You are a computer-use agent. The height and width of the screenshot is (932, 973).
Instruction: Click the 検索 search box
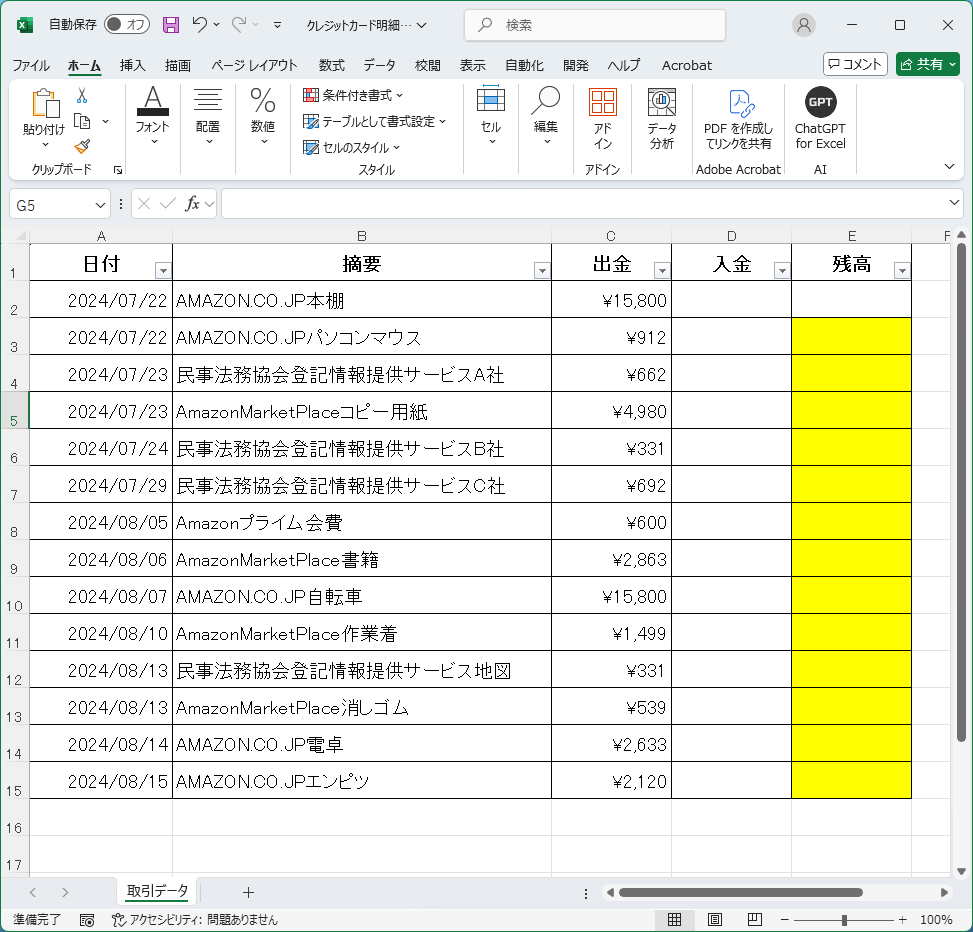point(594,25)
